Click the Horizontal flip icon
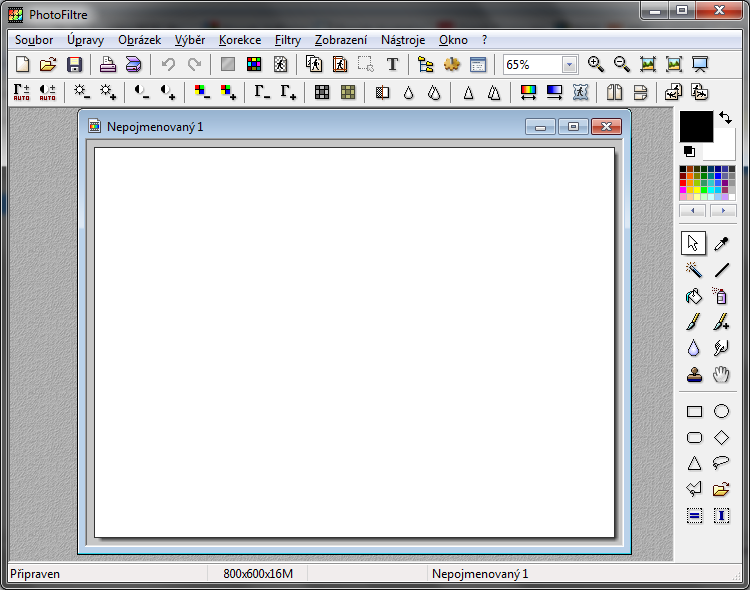Screen dimensions: 750x590 615,92
